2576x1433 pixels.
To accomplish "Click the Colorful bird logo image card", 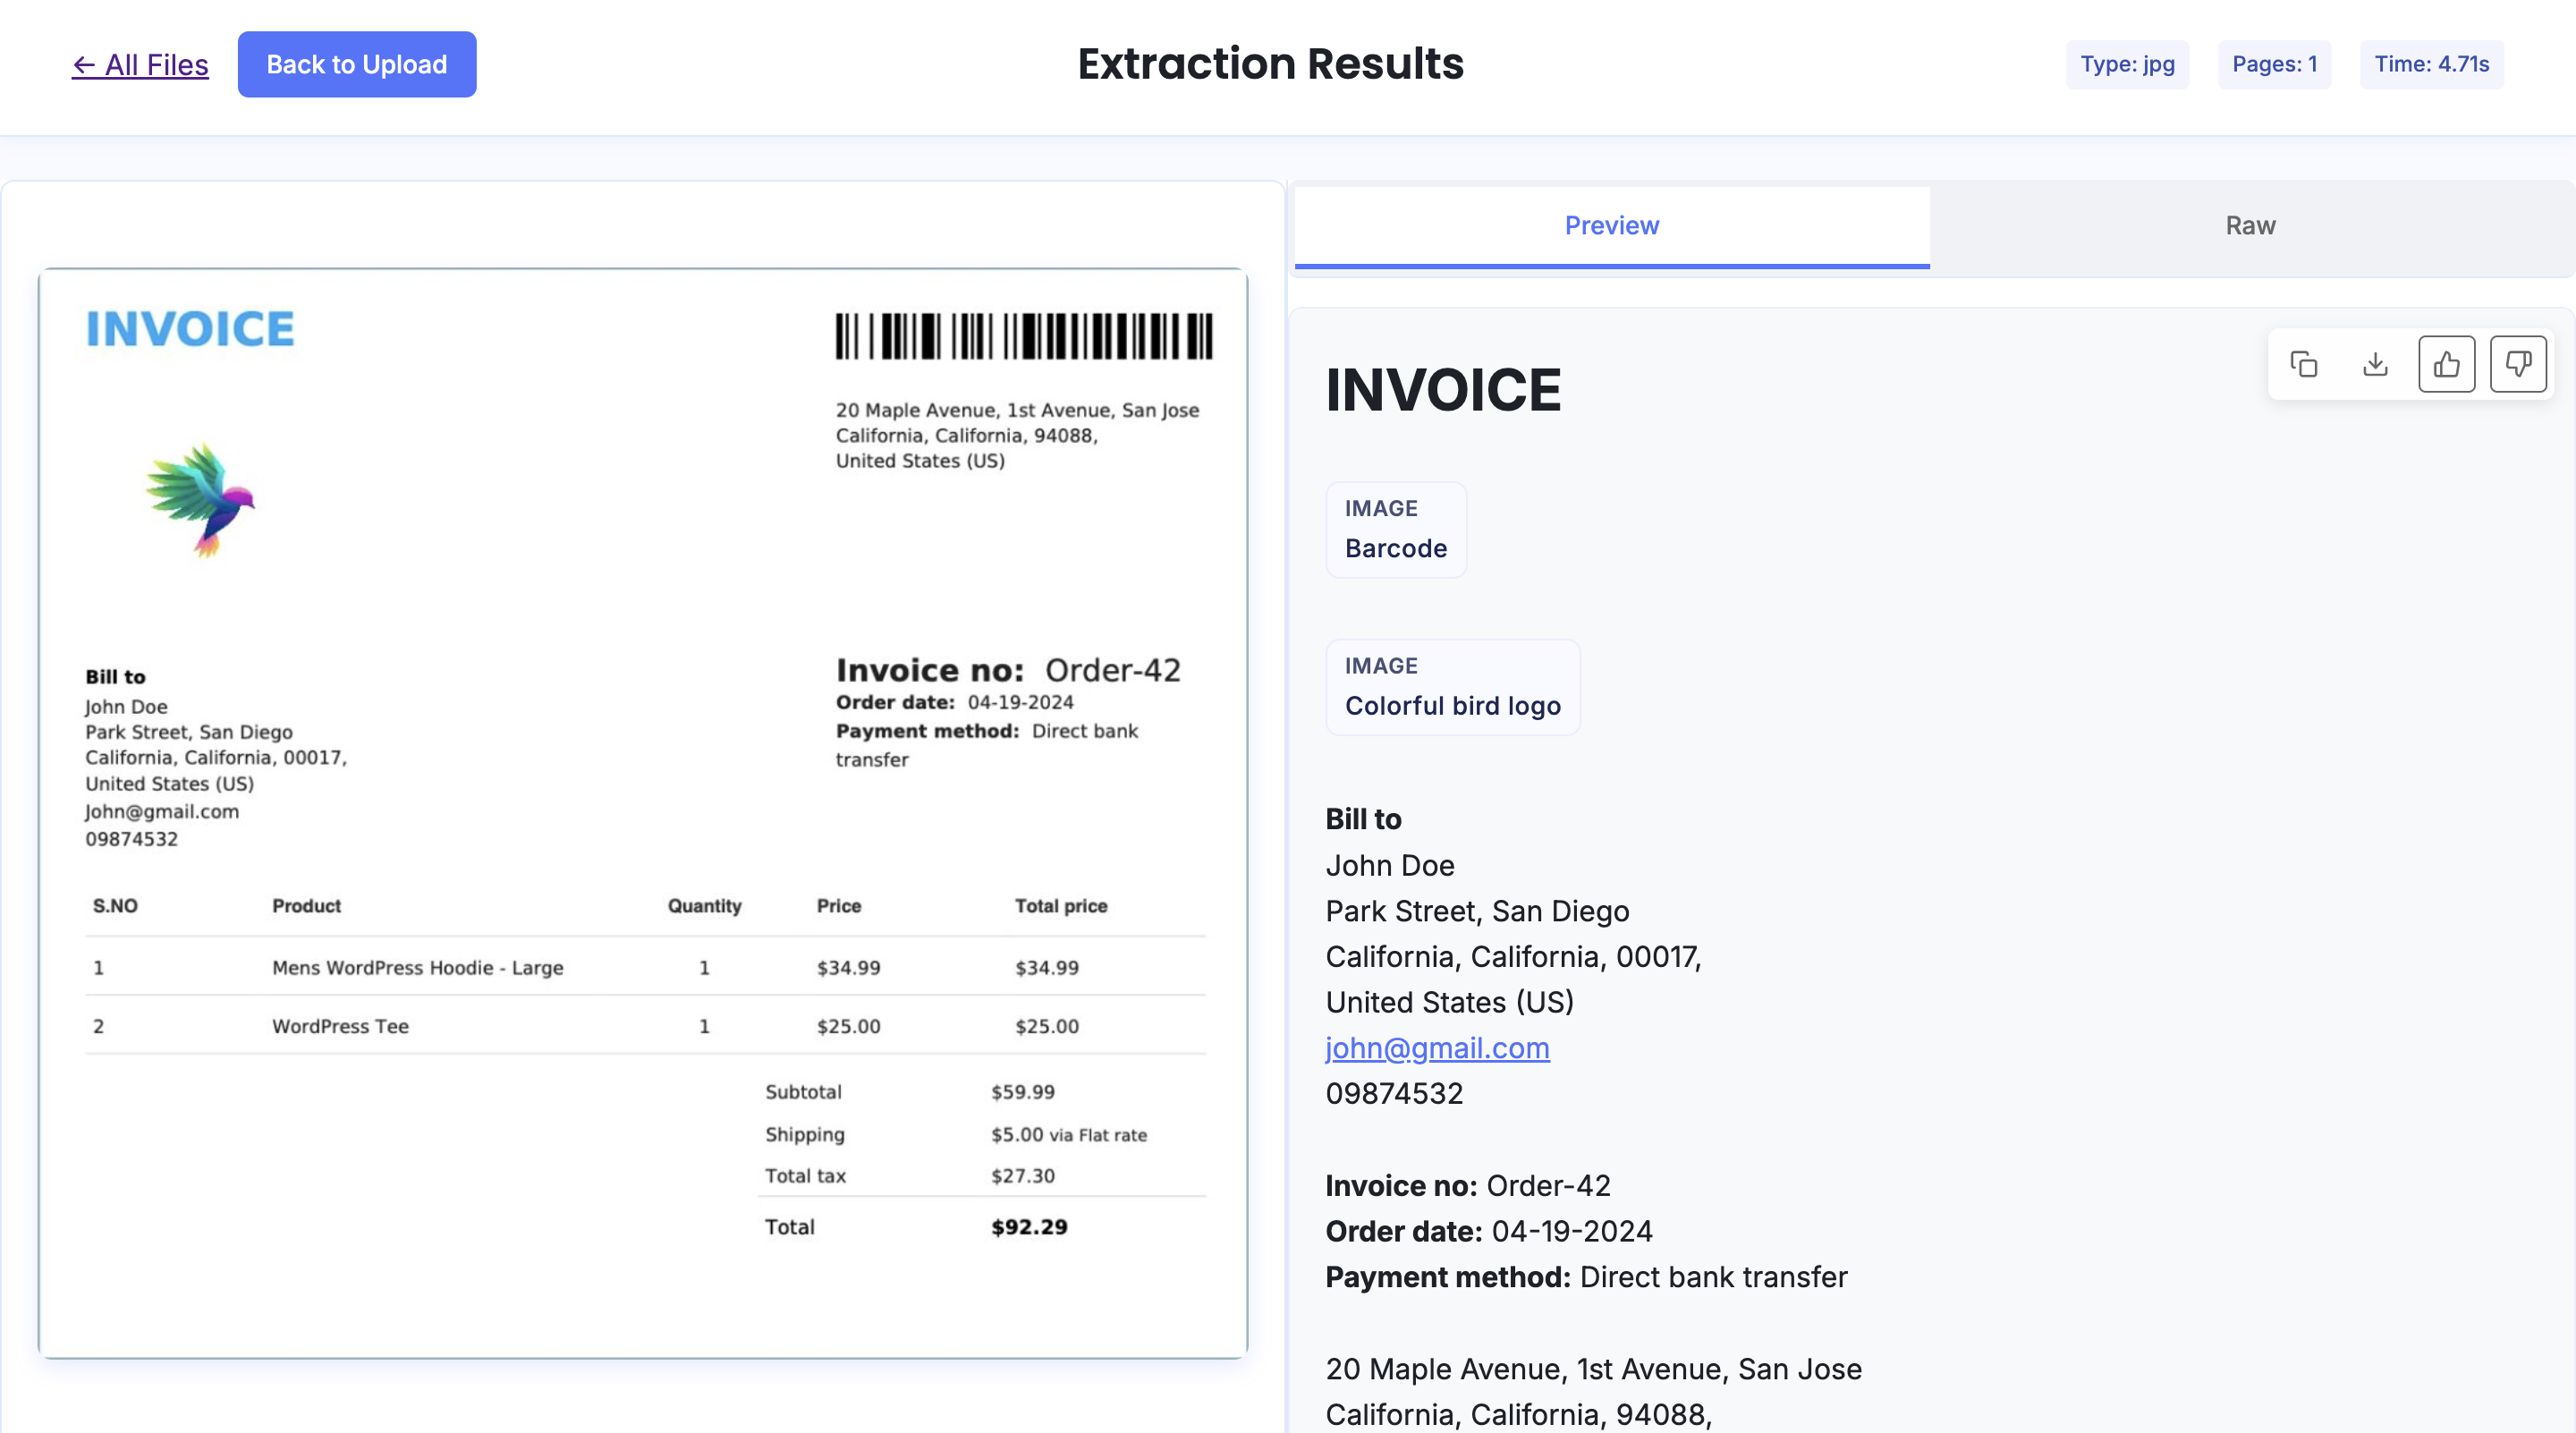I will 1452,687.
